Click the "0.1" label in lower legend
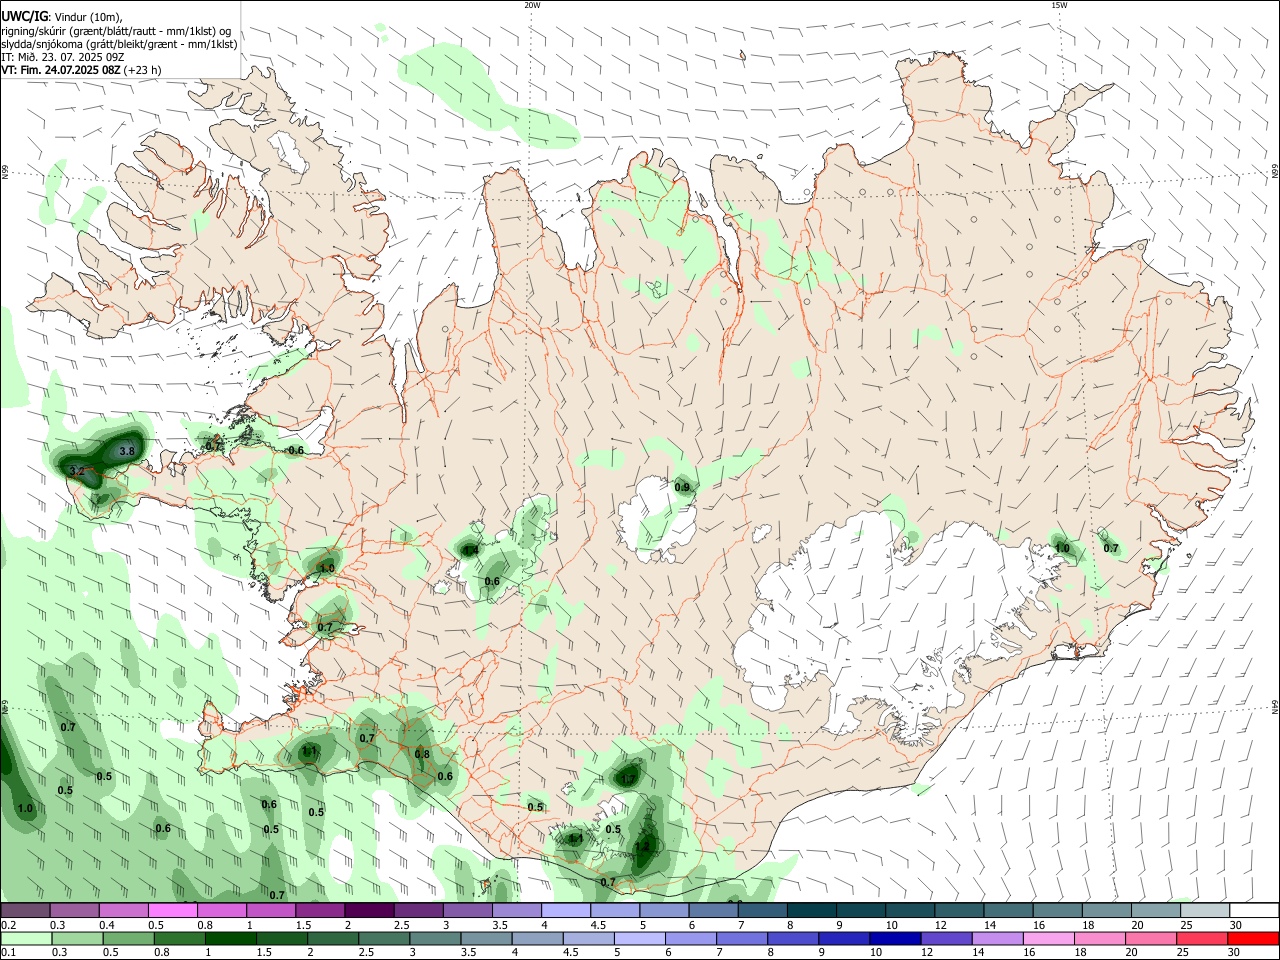1280x960 pixels. click(x=8, y=953)
